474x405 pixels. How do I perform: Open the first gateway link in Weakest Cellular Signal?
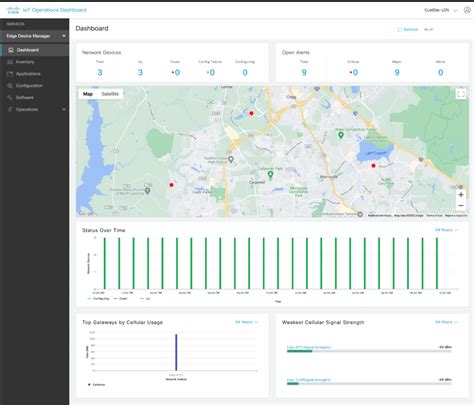pyautogui.click(x=309, y=347)
